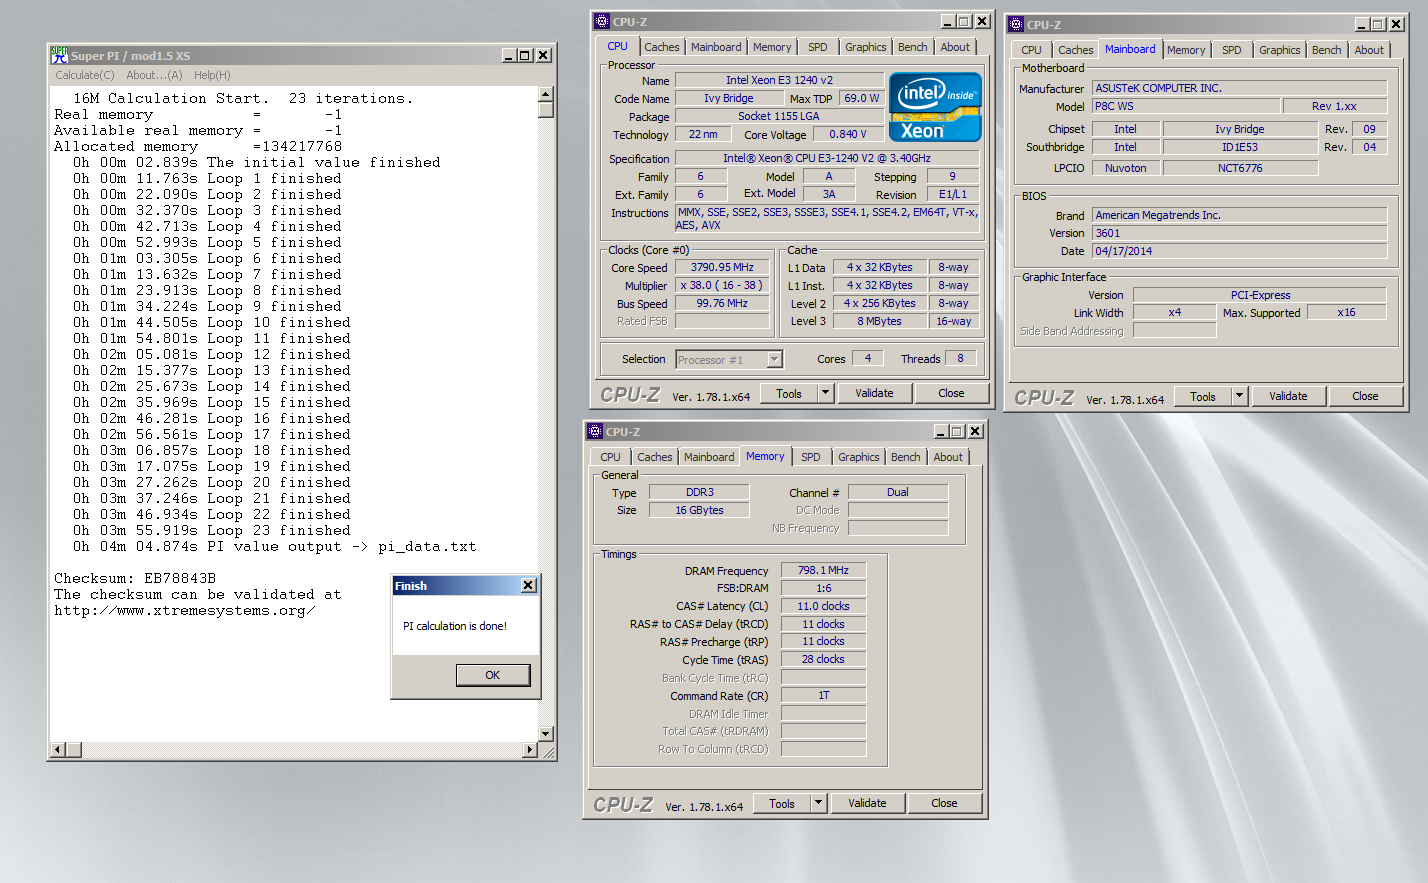Click Super PI vertical scrollbar down arrow
1428x883 pixels.
[546, 733]
